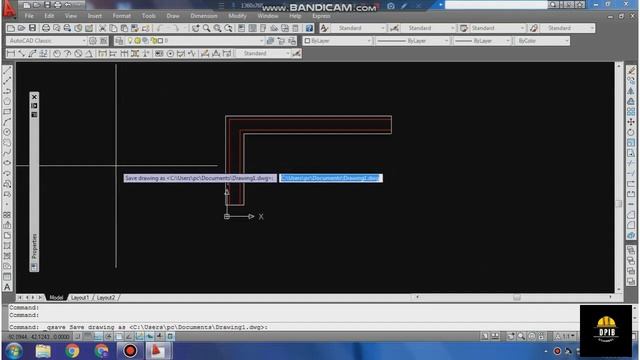Switch to the Layout1 tab
This screenshot has height=360, width=640.
tap(80, 298)
